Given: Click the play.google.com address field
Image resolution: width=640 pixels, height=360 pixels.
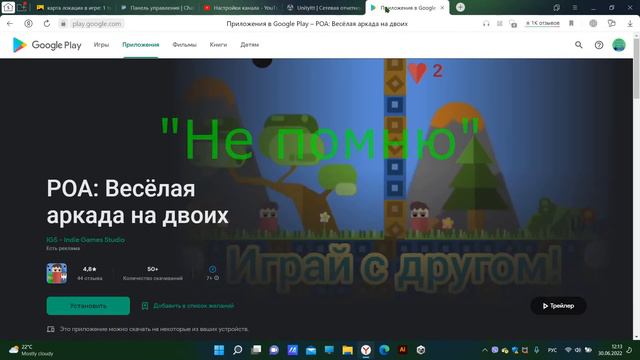Looking at the screenshot, I should pyautogui.click(x=97, y=24).
